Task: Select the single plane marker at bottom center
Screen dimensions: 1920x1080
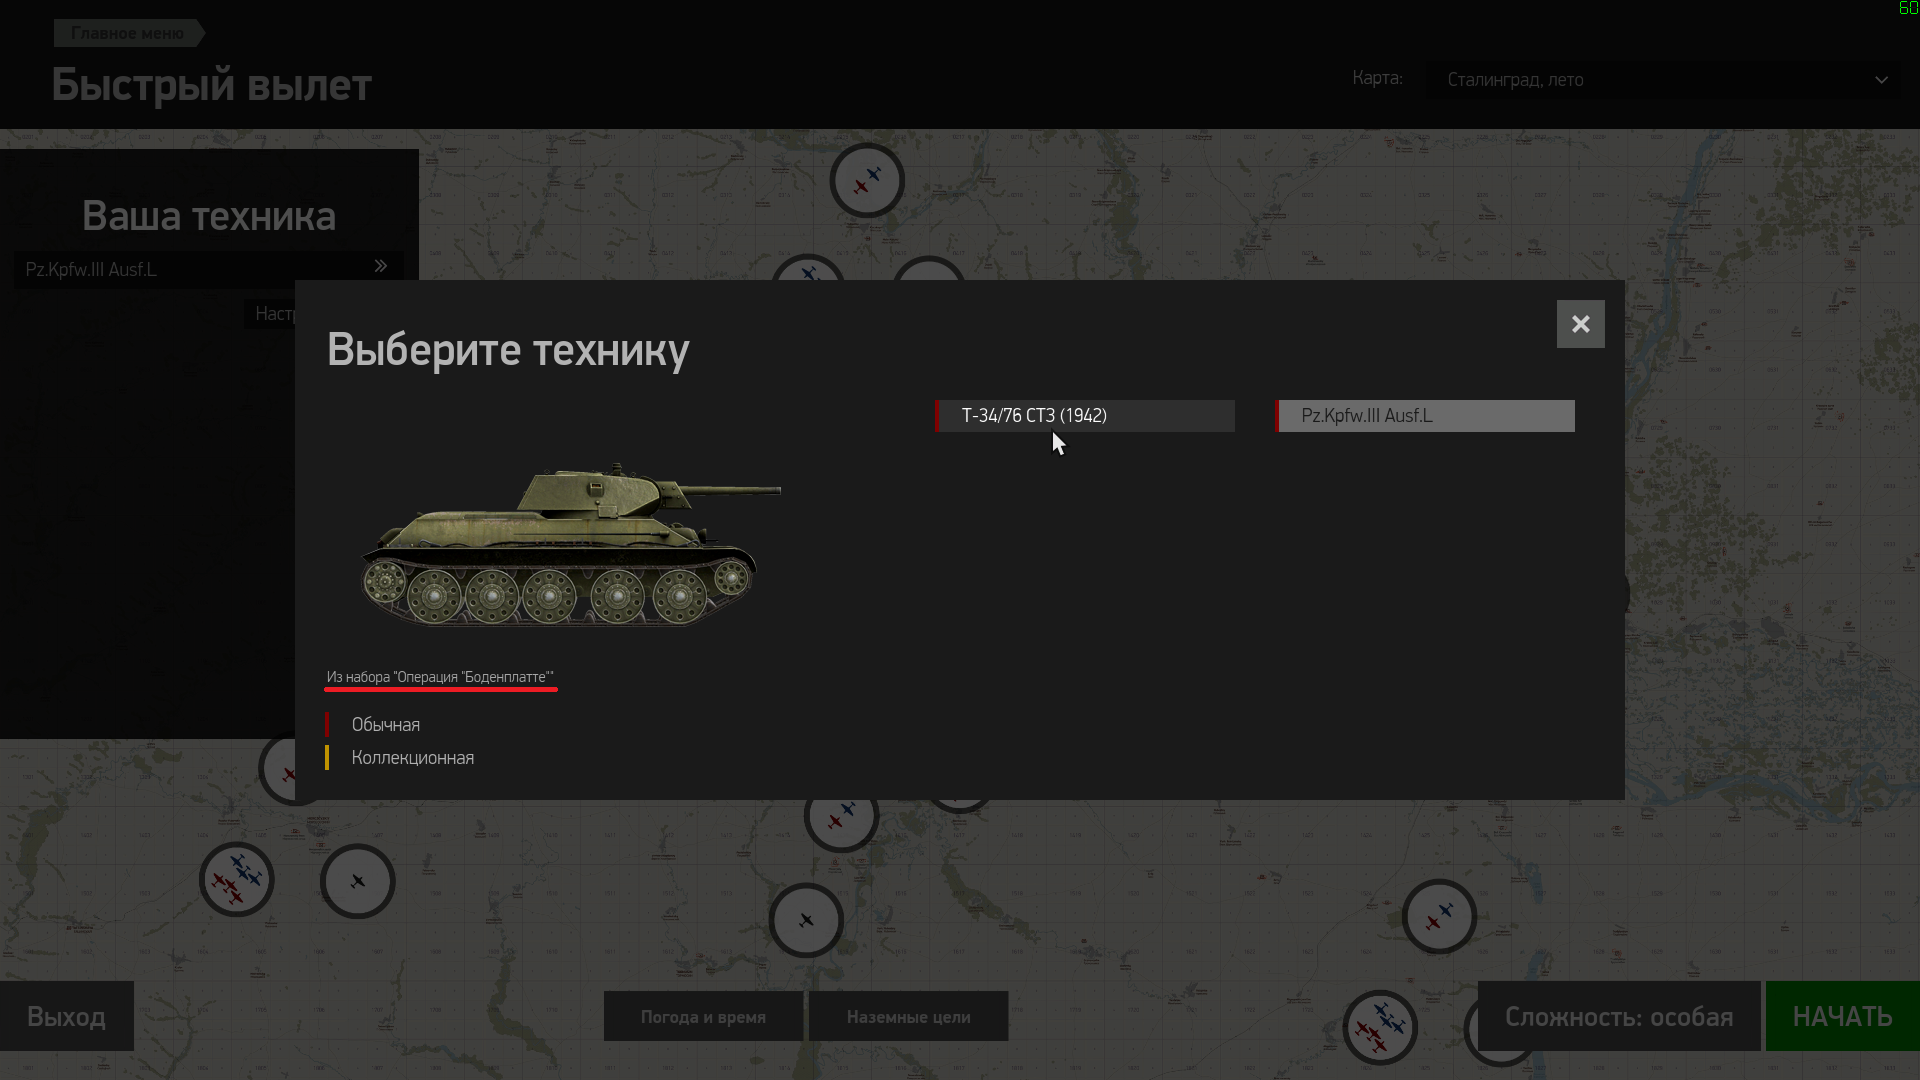Action: coord(806,920)
